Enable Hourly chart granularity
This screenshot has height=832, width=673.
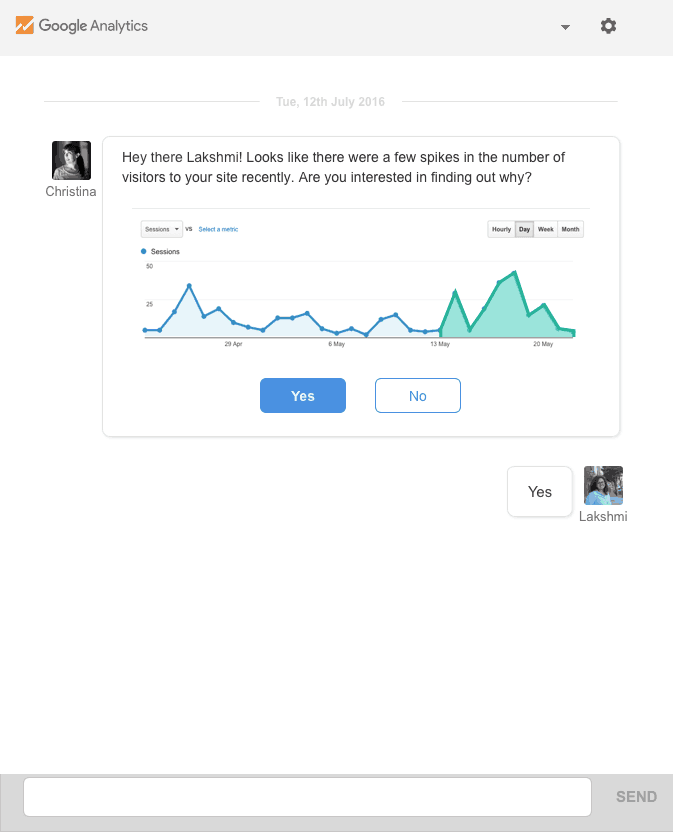pos(501,229)
